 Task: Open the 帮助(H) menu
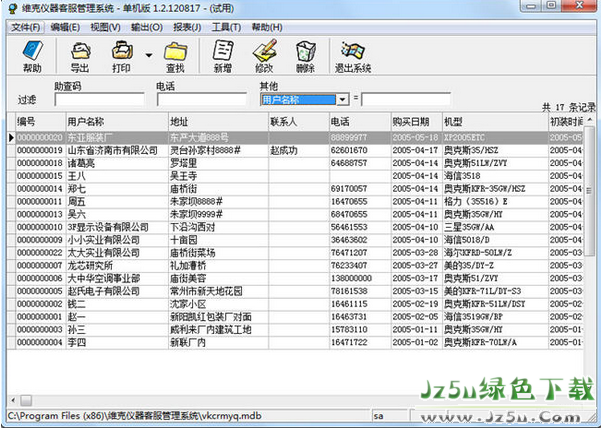(x=267, y=27)
